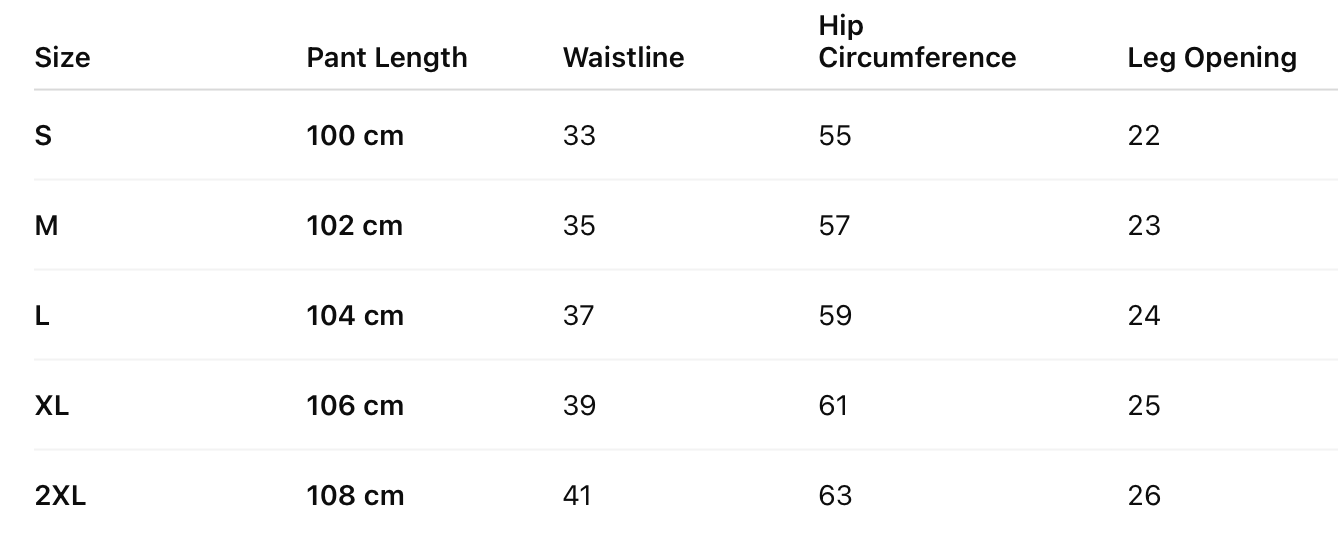Click the Size column header
This screenshot has height=542, width=1338.
[x=62, y=58]
